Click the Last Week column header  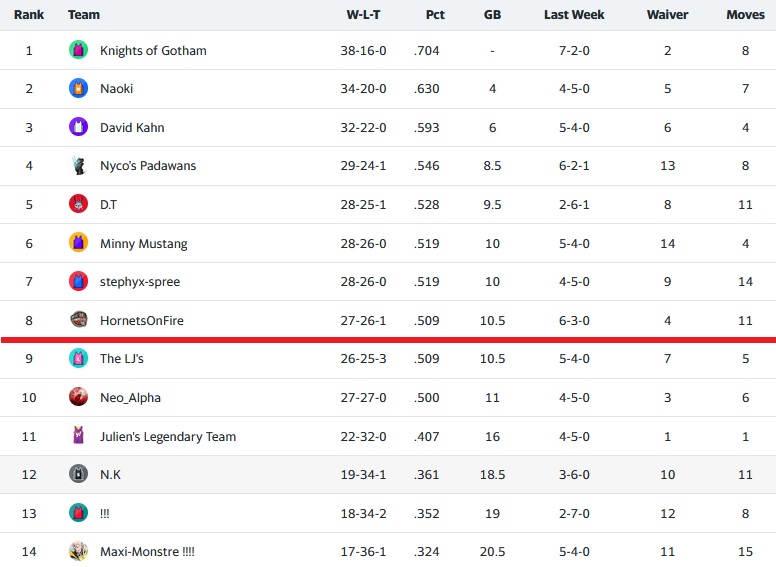point(571,15)
